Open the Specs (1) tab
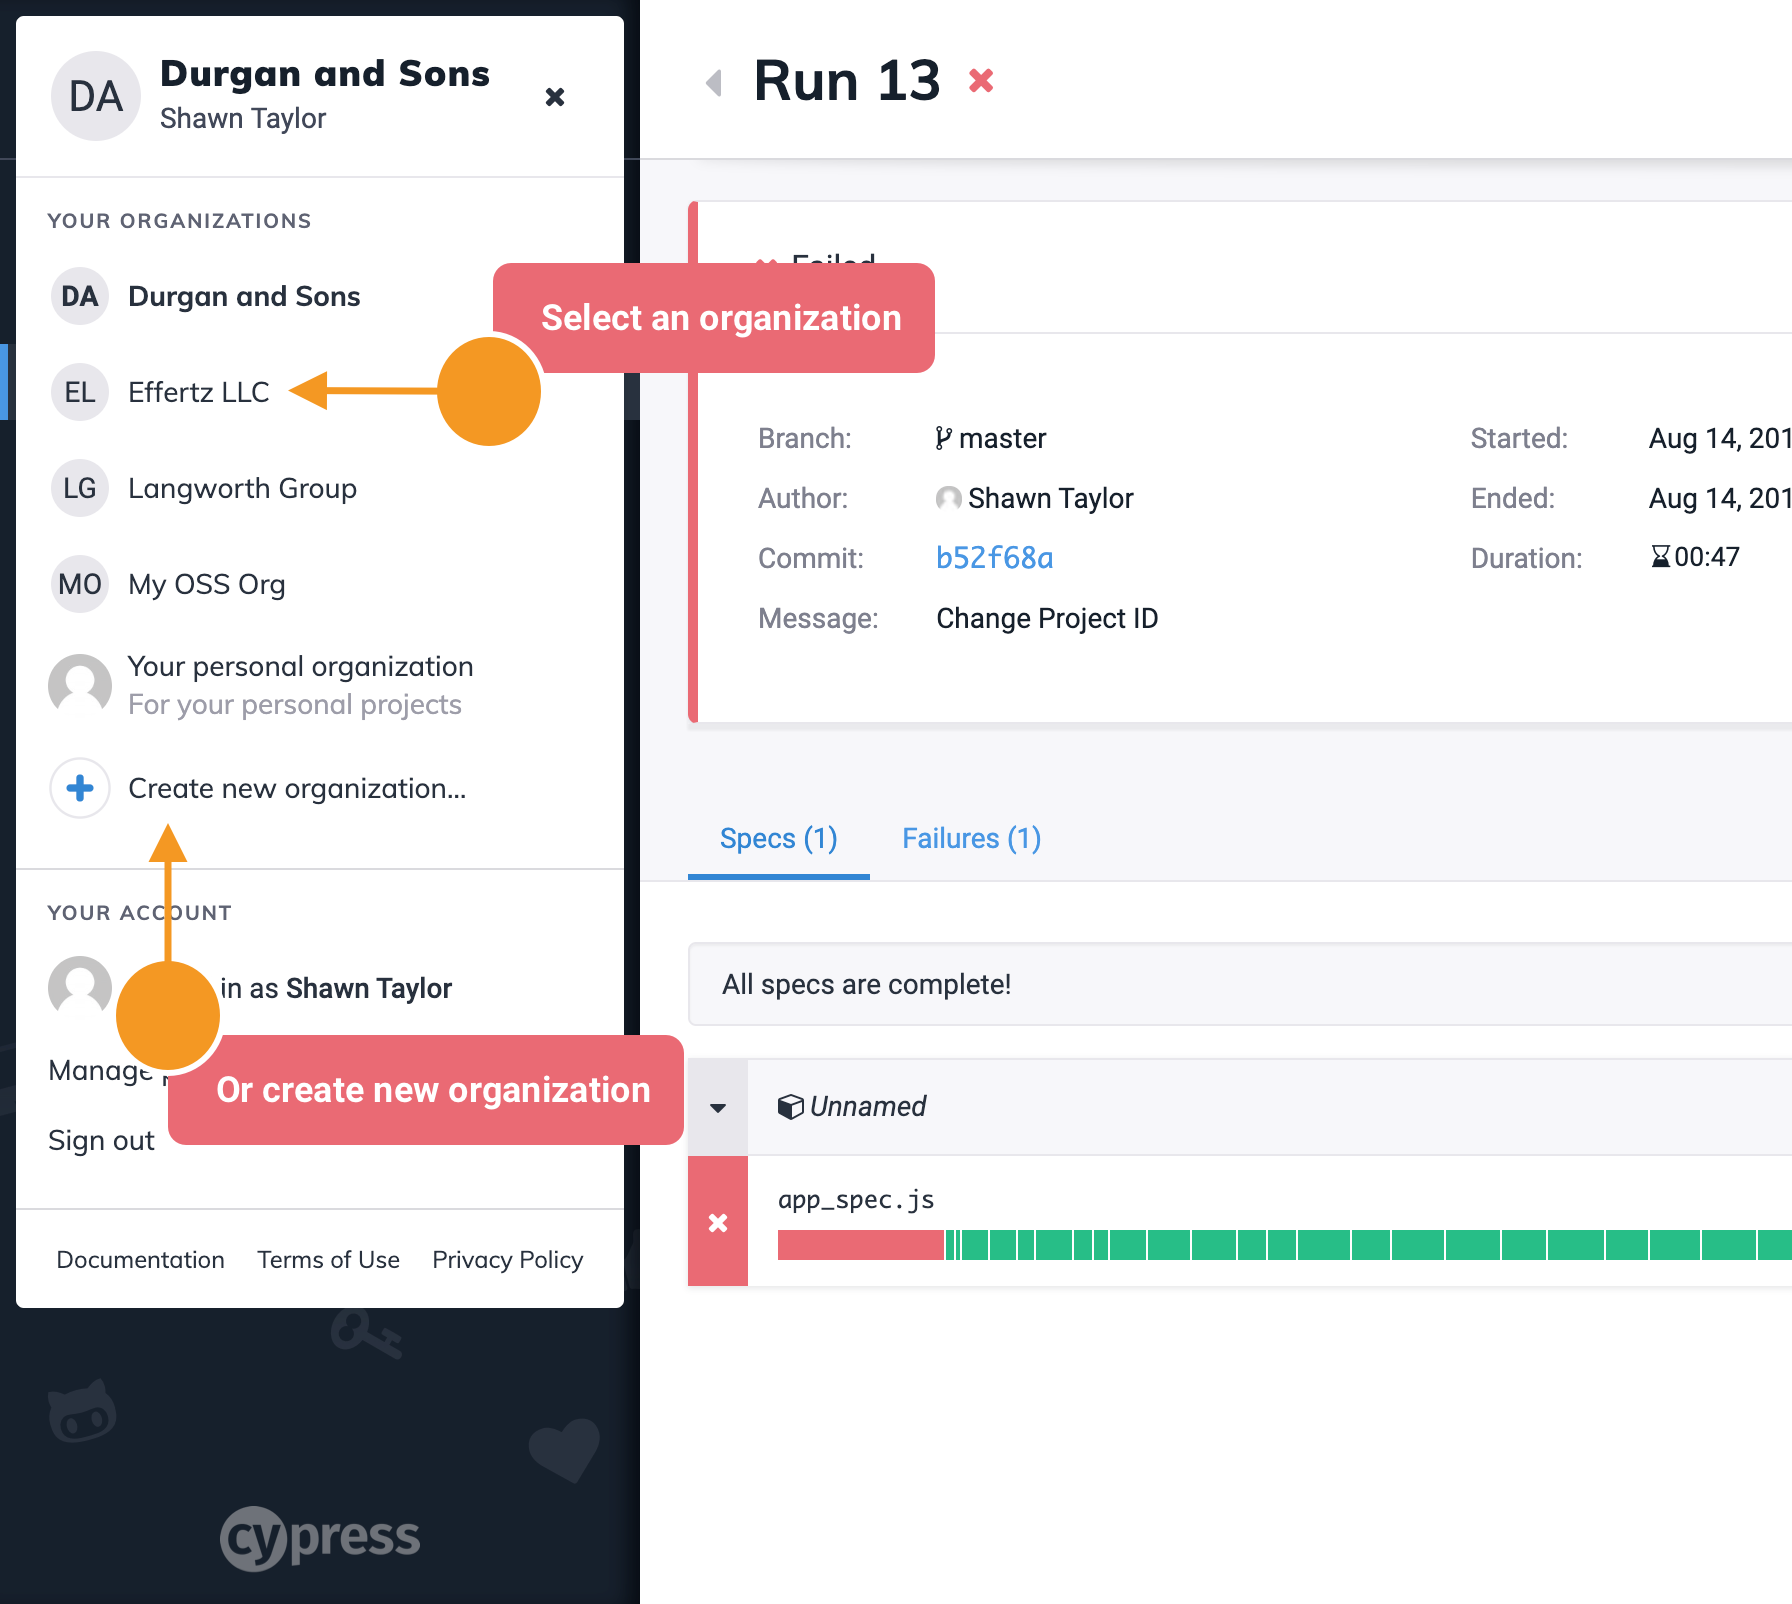1792x1604 pixels. coord(778,838)
